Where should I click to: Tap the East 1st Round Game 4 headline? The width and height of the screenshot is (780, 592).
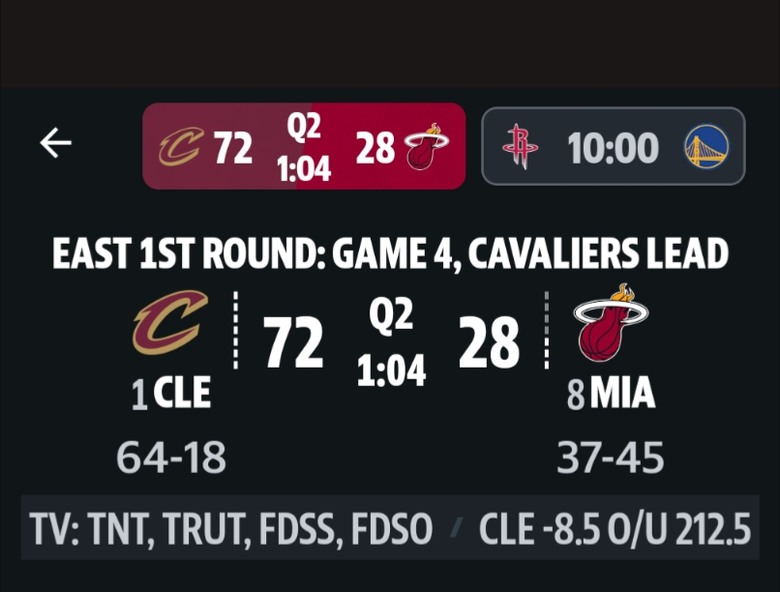(390, 254)
